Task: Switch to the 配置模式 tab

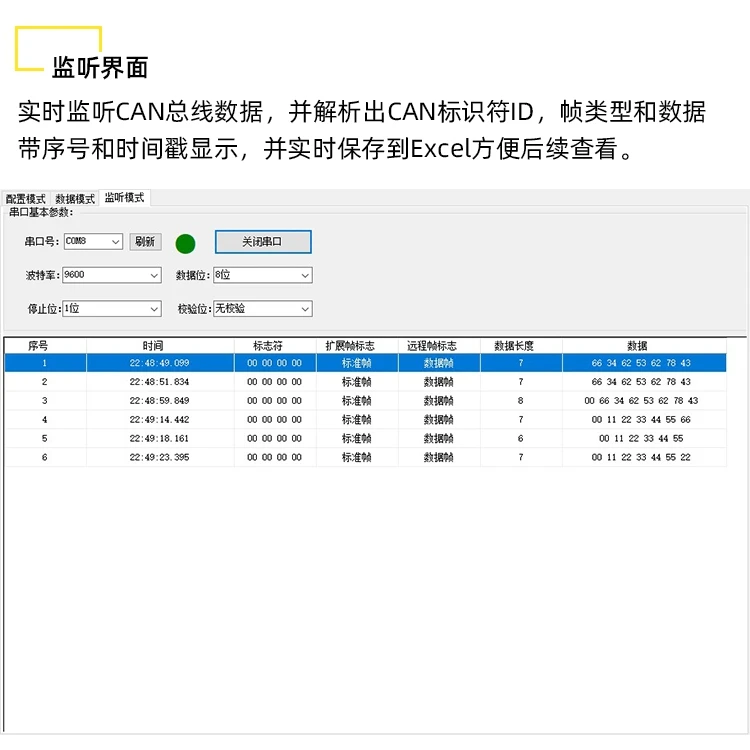Action: pos(26,199)
